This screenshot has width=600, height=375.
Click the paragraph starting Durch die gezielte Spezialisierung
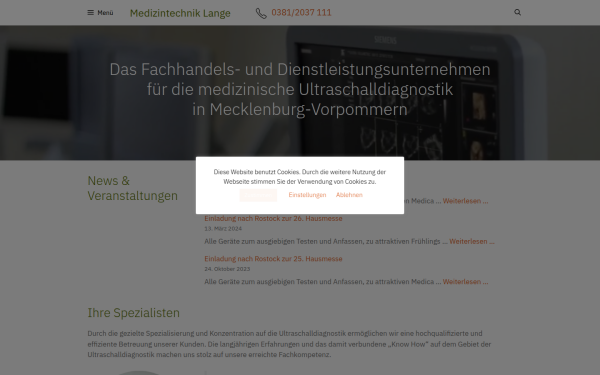pos(289,344)
